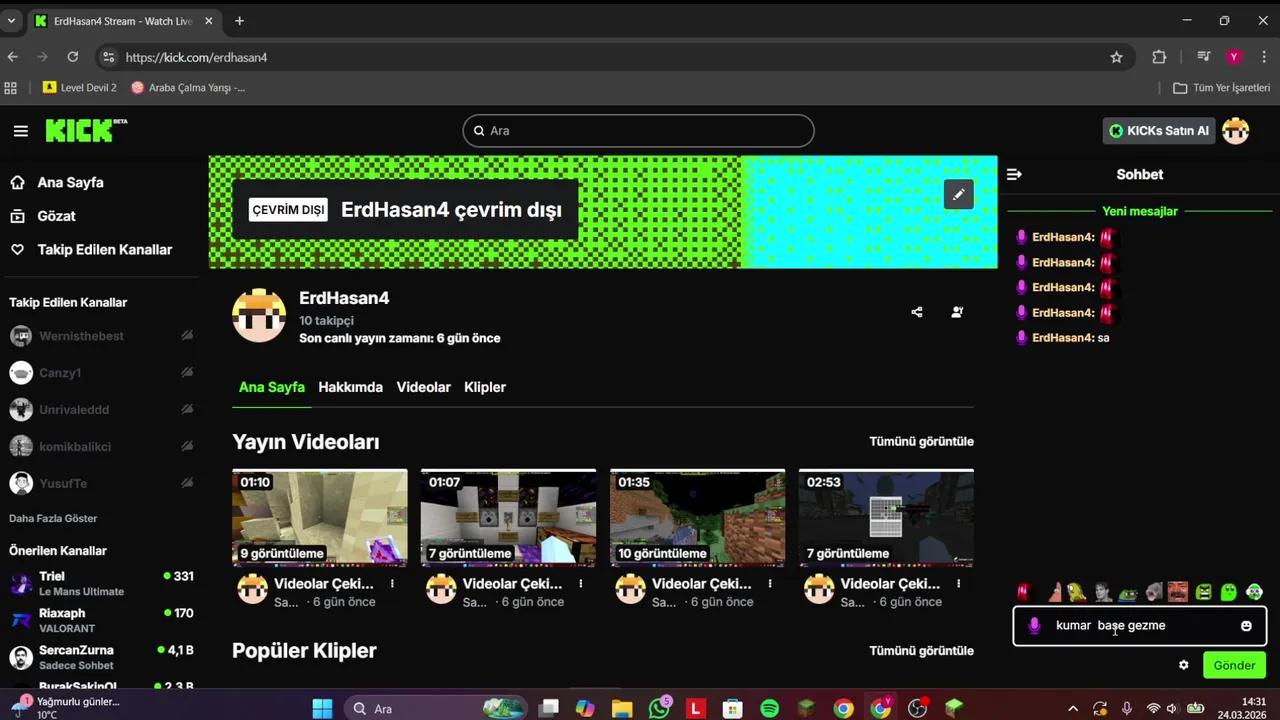Open the emoji picker in chat input

click(1246, 626)
